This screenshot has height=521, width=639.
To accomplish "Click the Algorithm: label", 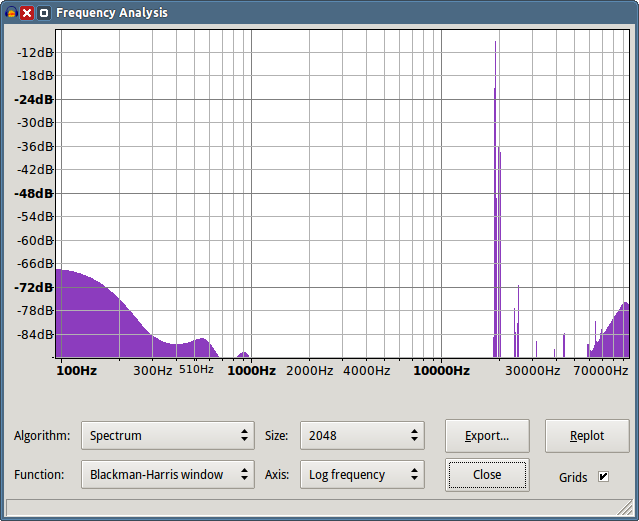I will tap(42, 436).
